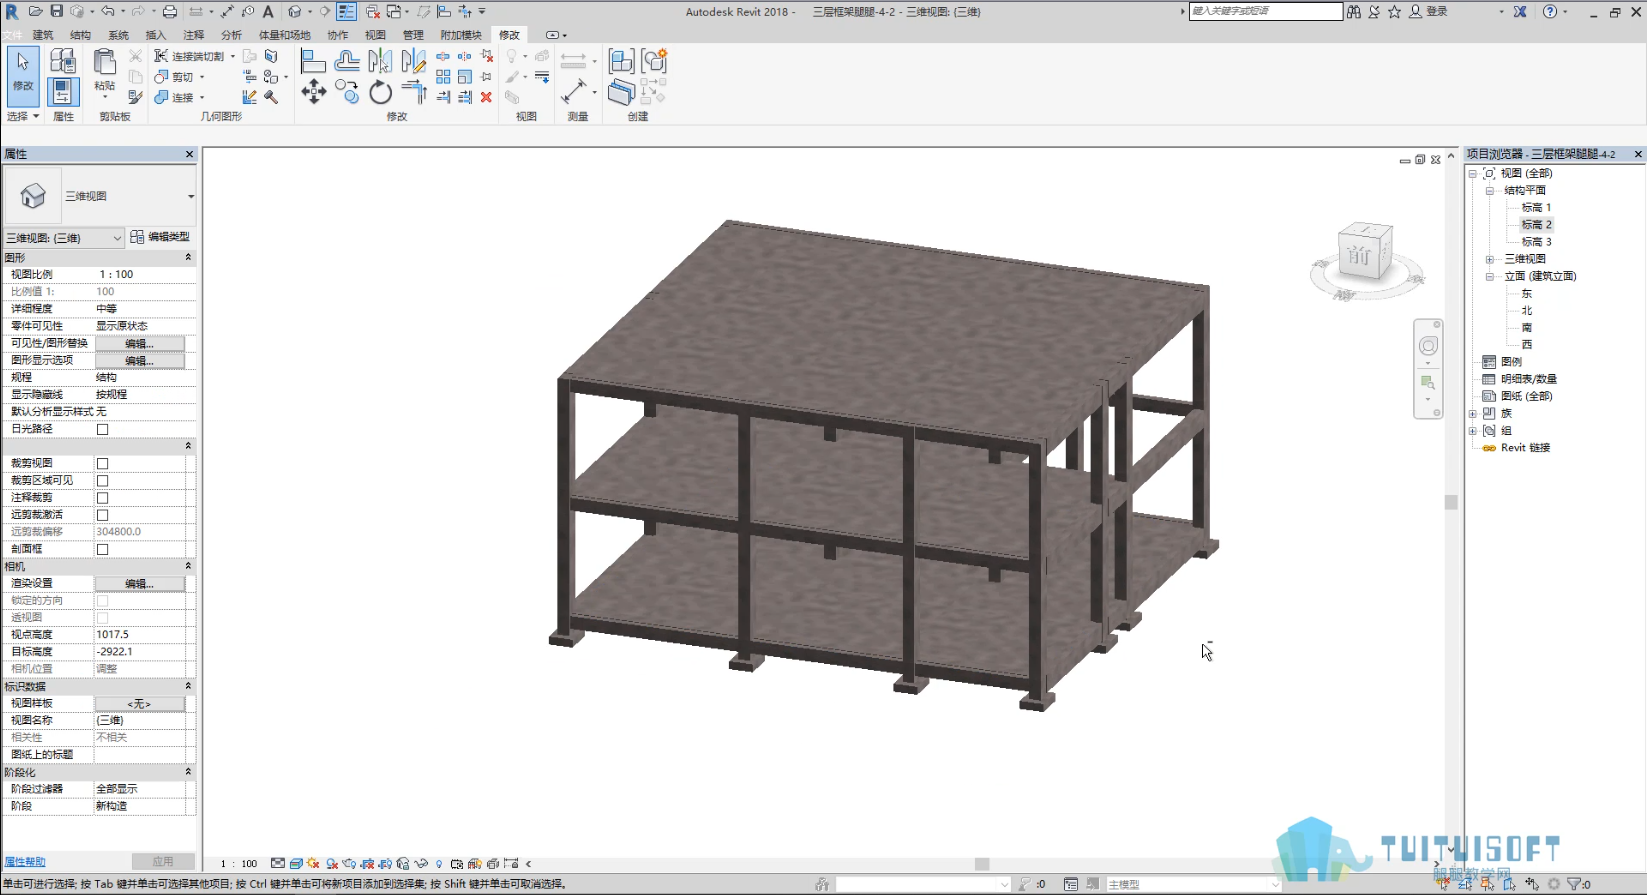Screen dimensions: 1647x895
Task: Open the 管理 ribbon tab
Action: click(x=413, y=35)
